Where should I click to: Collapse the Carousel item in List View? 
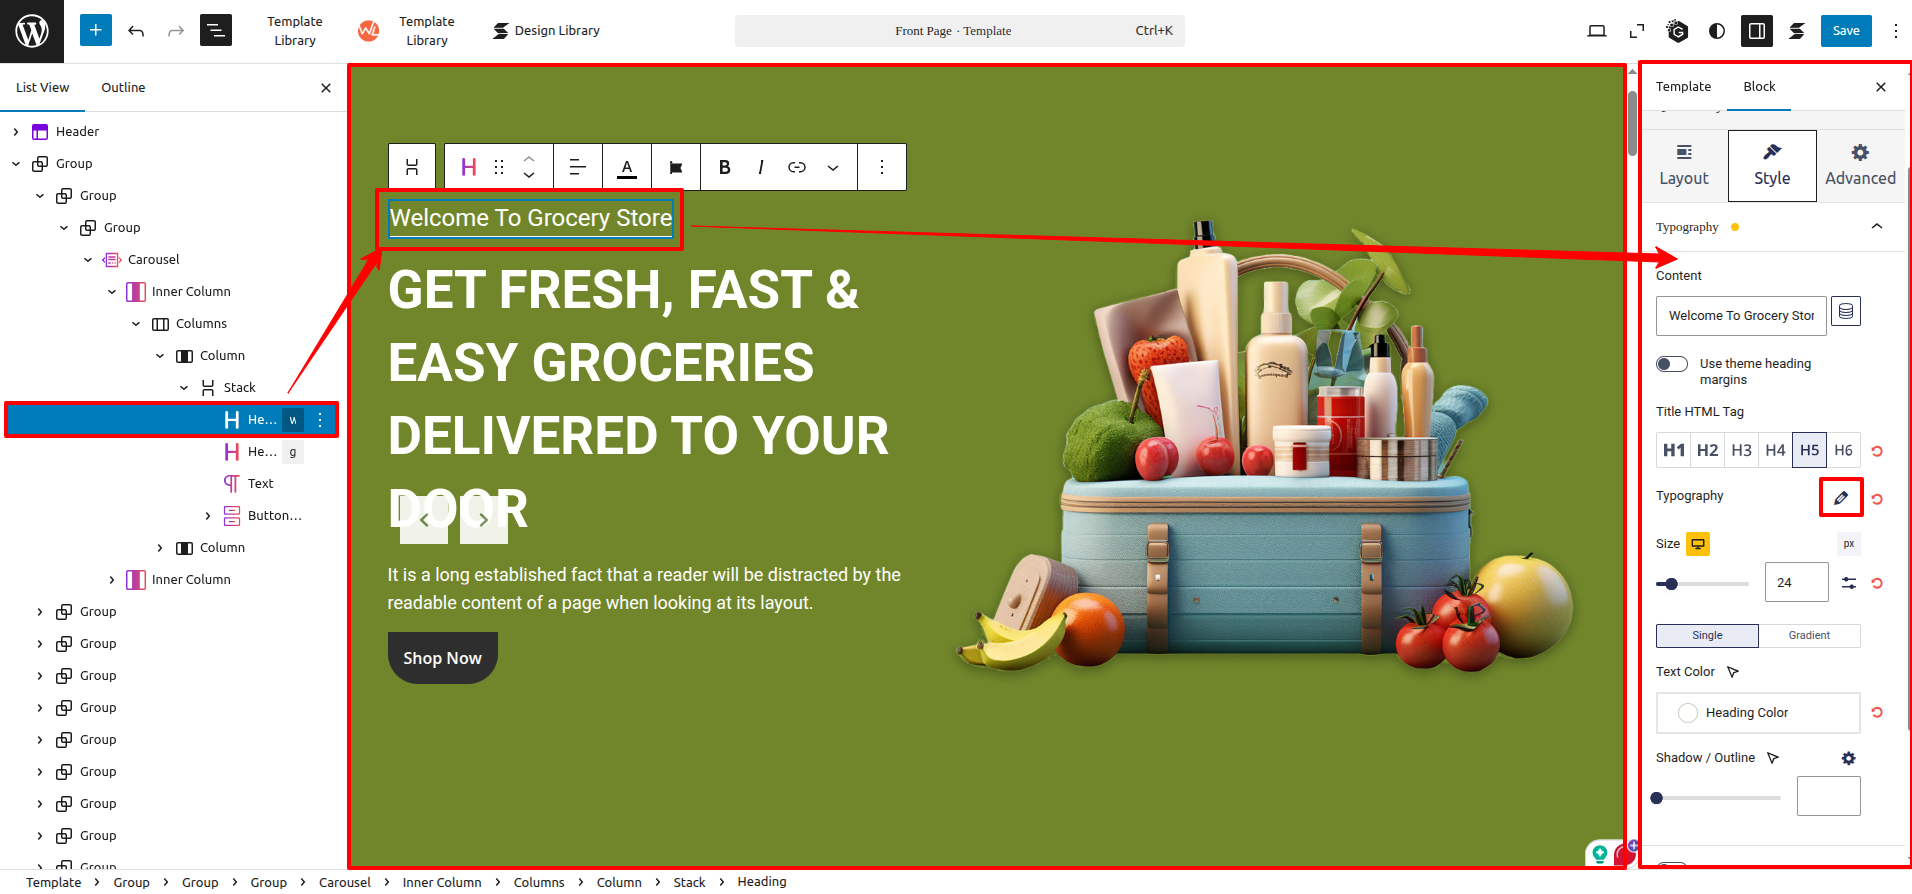click(88, 260)
